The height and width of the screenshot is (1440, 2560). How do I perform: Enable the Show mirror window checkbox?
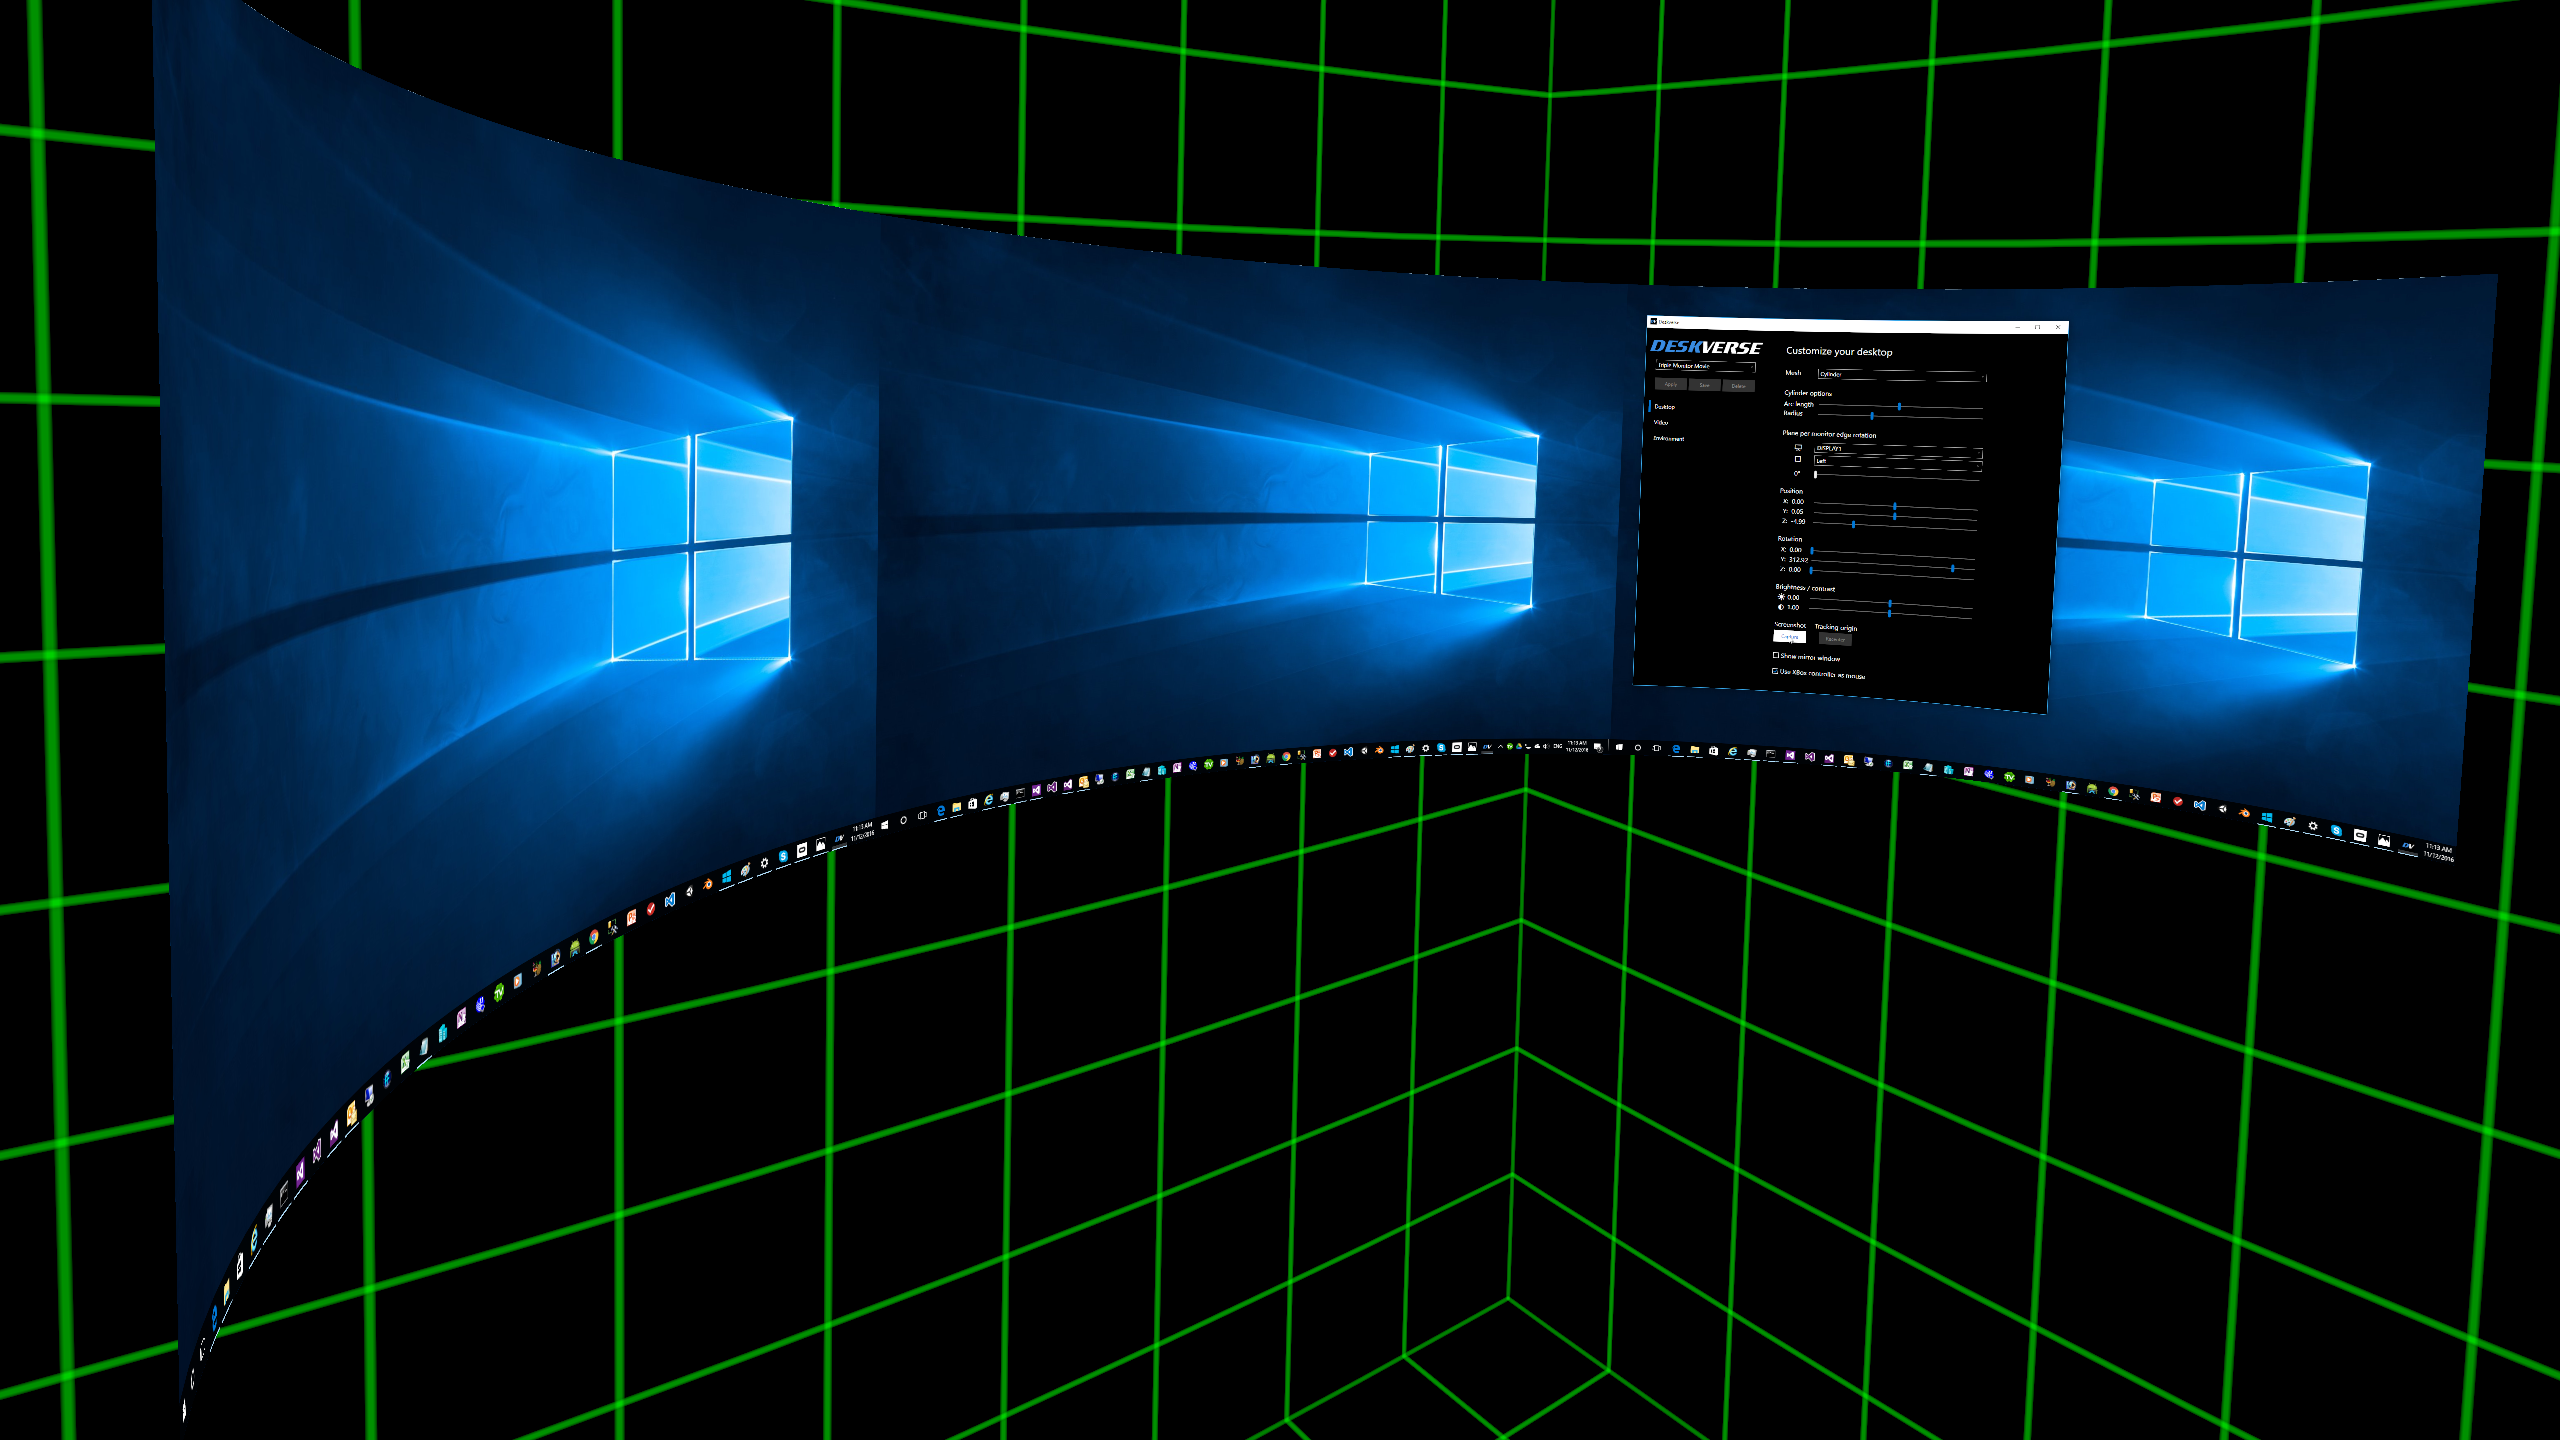coord(1776,655)
